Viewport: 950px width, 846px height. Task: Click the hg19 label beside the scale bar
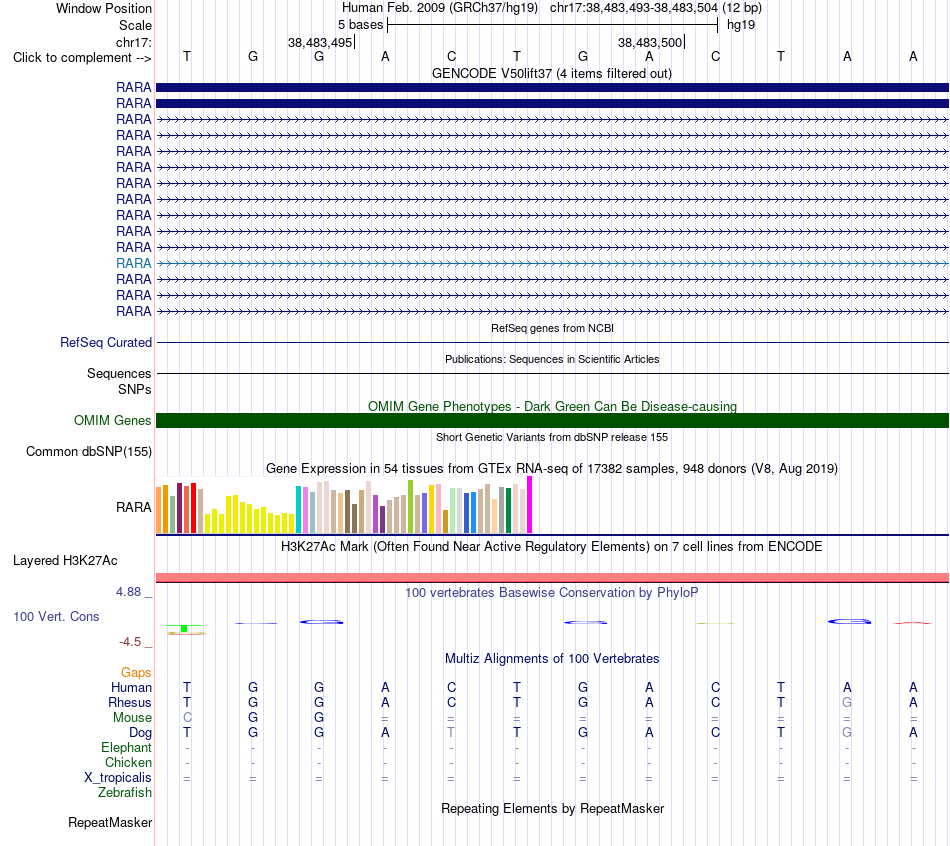pos(741,25)
